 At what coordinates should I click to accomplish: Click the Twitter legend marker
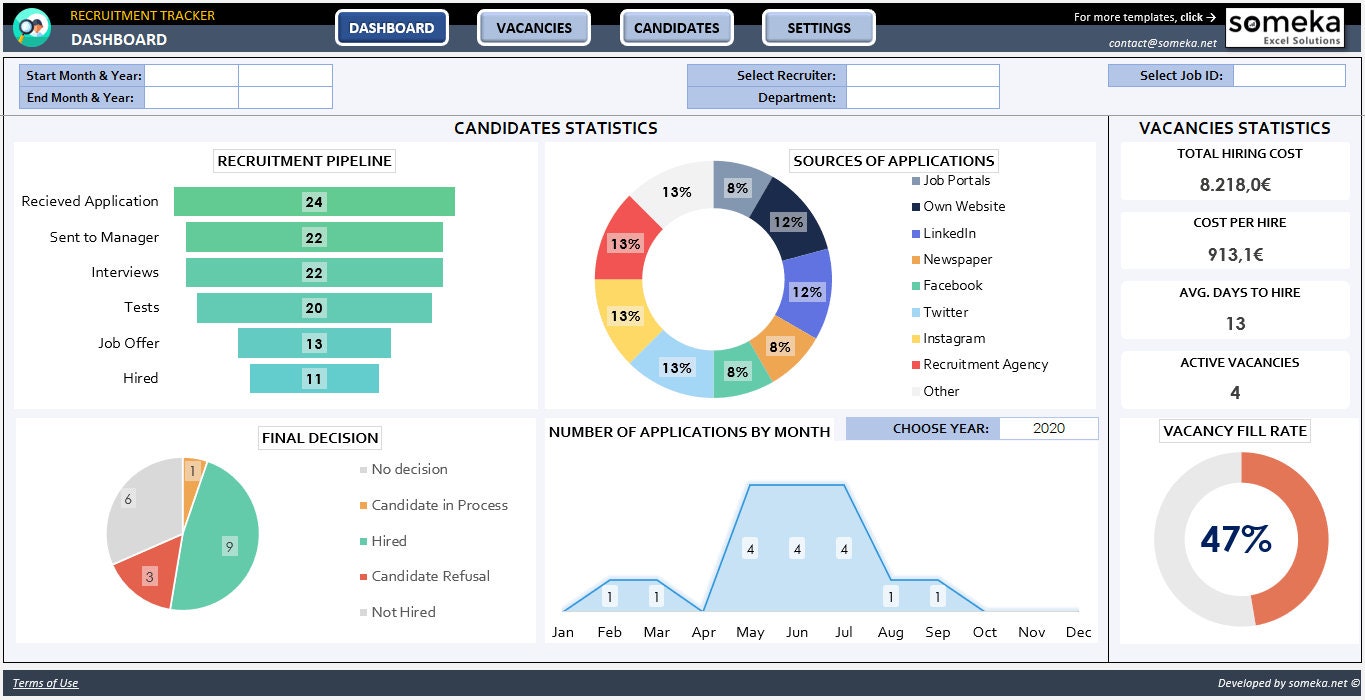(x=916, y=312)
